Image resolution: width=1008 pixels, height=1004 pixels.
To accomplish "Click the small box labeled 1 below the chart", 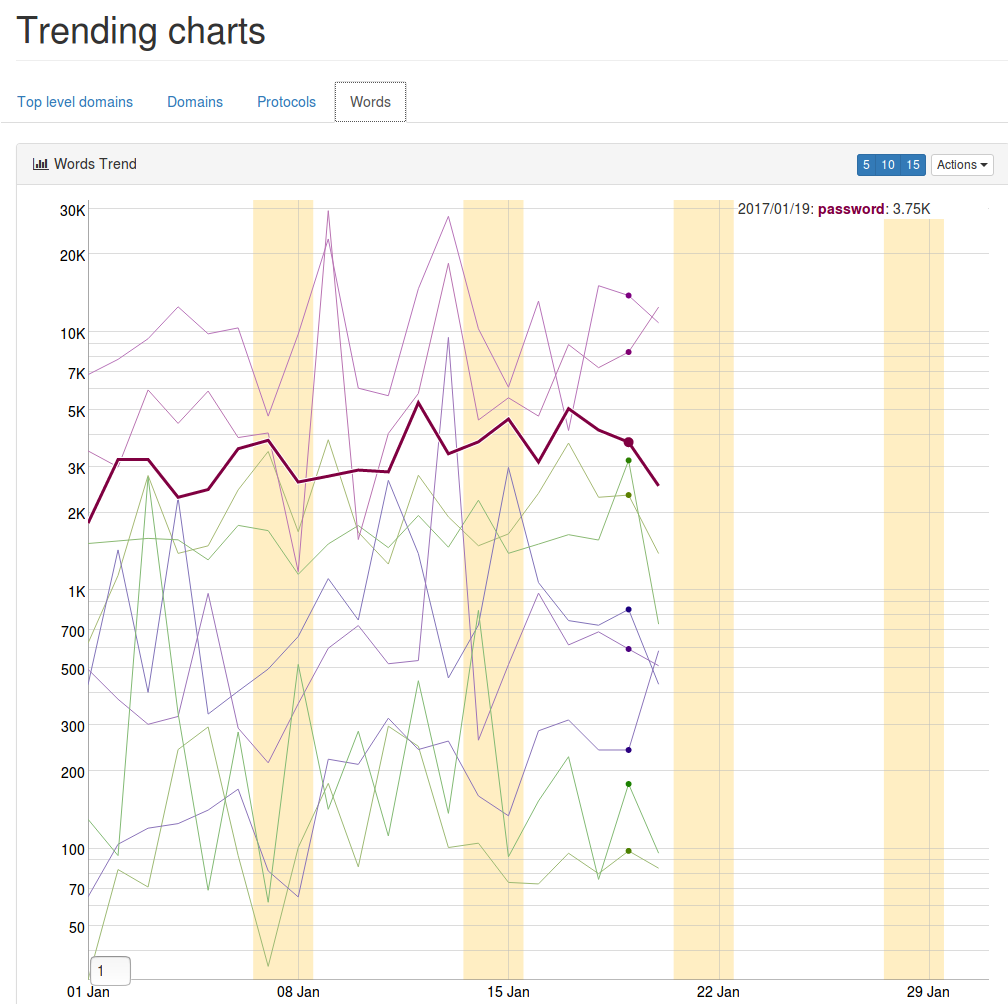I will 110,971.
